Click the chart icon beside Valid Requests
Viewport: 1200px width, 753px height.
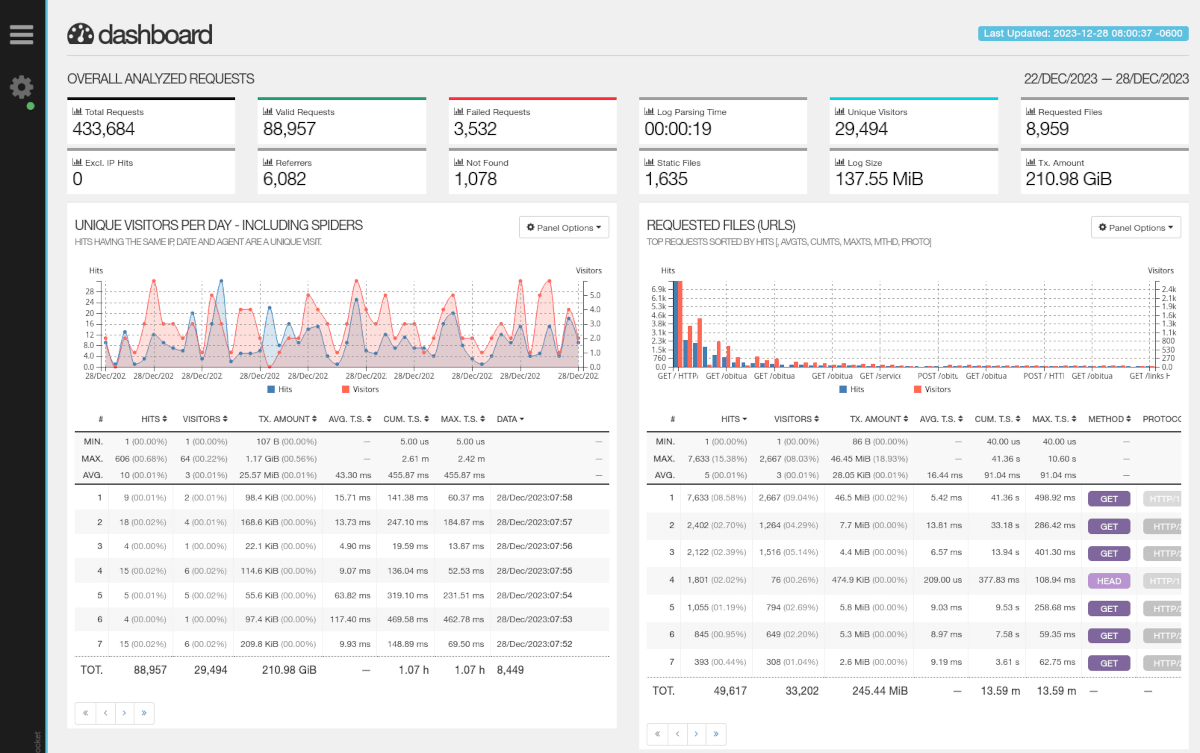268,112
